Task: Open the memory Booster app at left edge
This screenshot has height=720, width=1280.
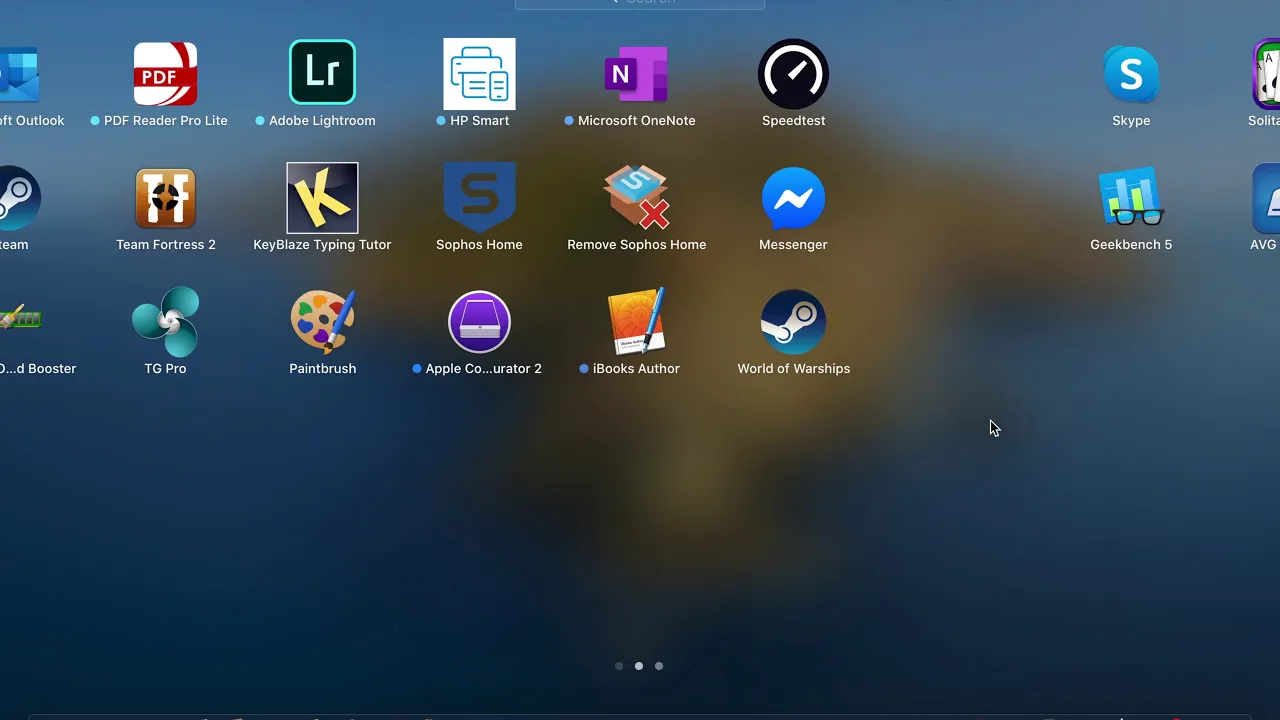Action: click(x=21, y=319)
